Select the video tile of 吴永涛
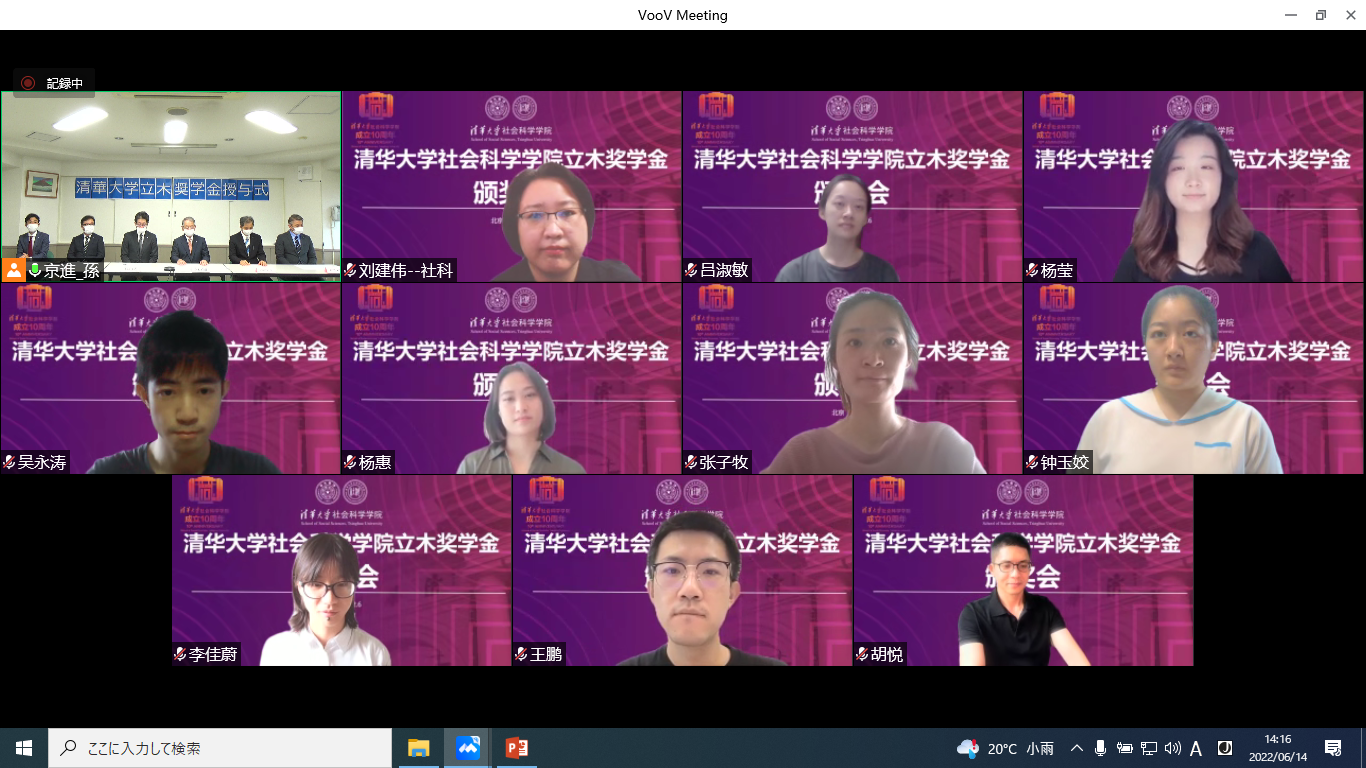1366x768 pixels. [x=171, y=379]
